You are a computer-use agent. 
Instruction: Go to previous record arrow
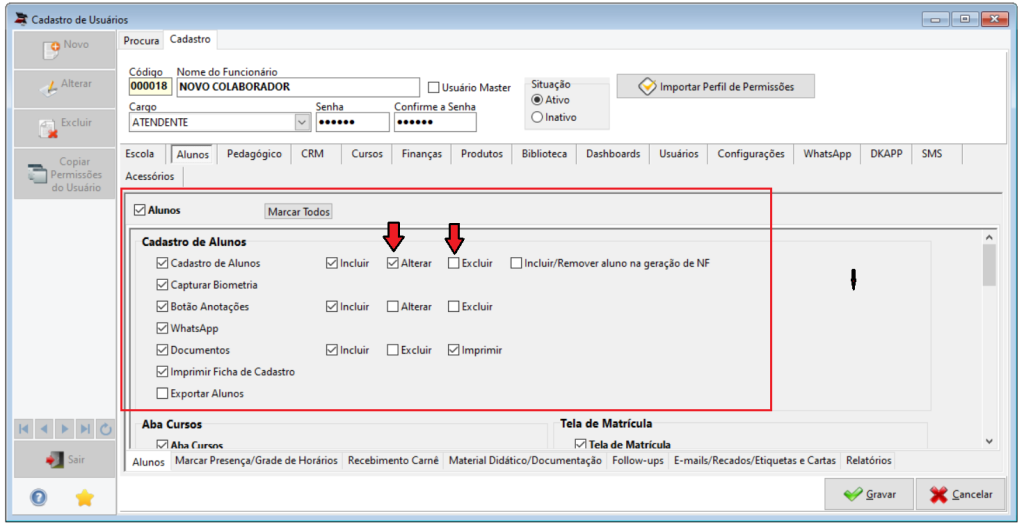(44, 429)
